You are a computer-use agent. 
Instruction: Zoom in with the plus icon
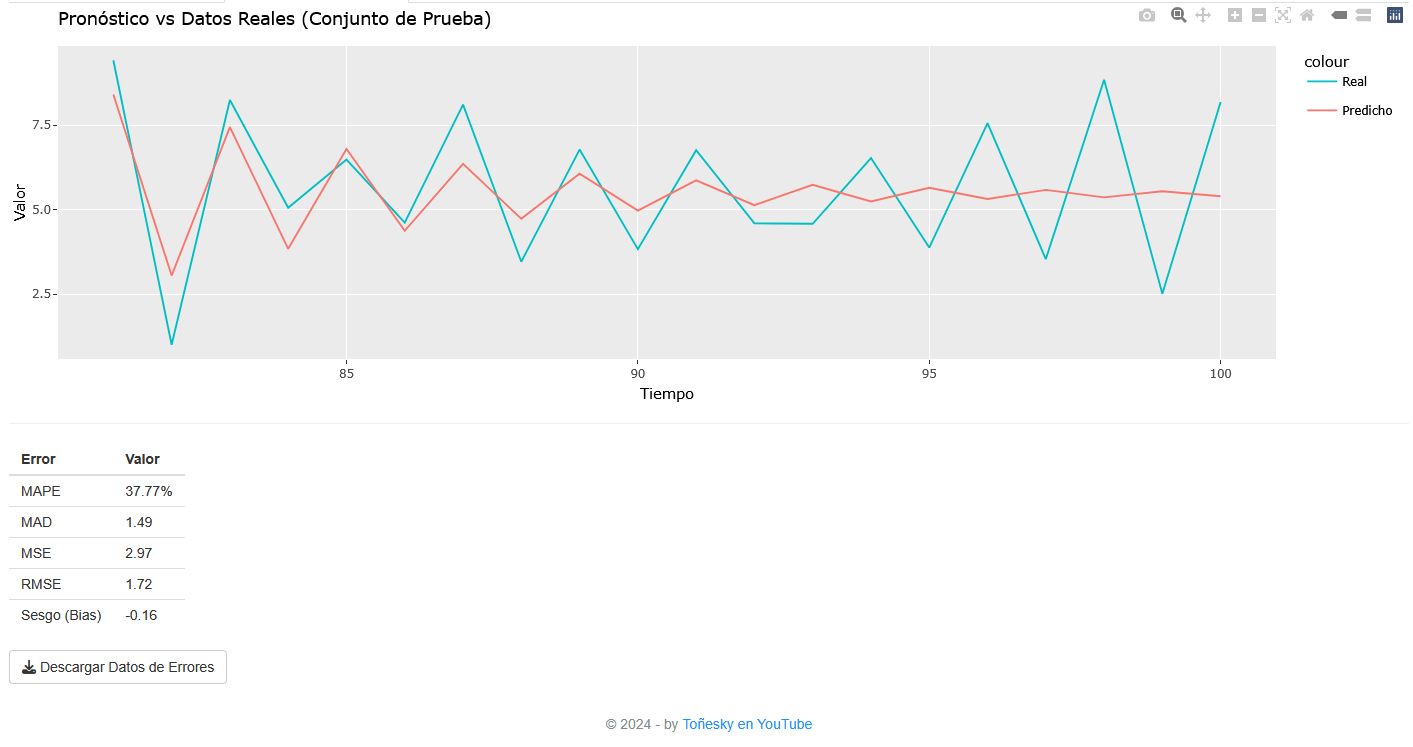(1235, 15)
